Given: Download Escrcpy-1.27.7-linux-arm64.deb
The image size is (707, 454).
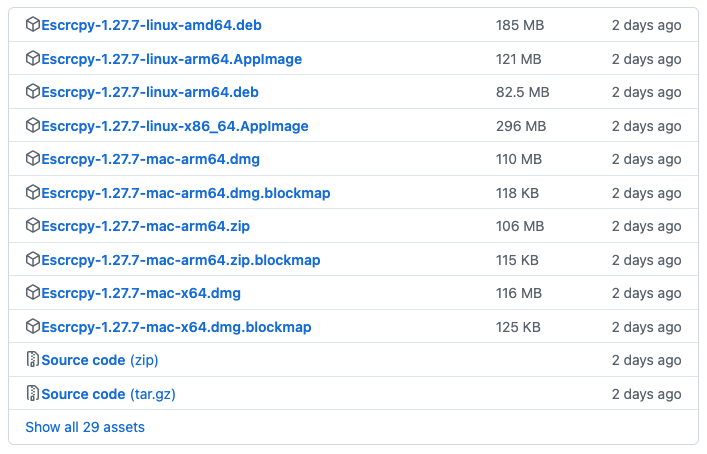Looking at the screenshot, I should coord(150,92).
